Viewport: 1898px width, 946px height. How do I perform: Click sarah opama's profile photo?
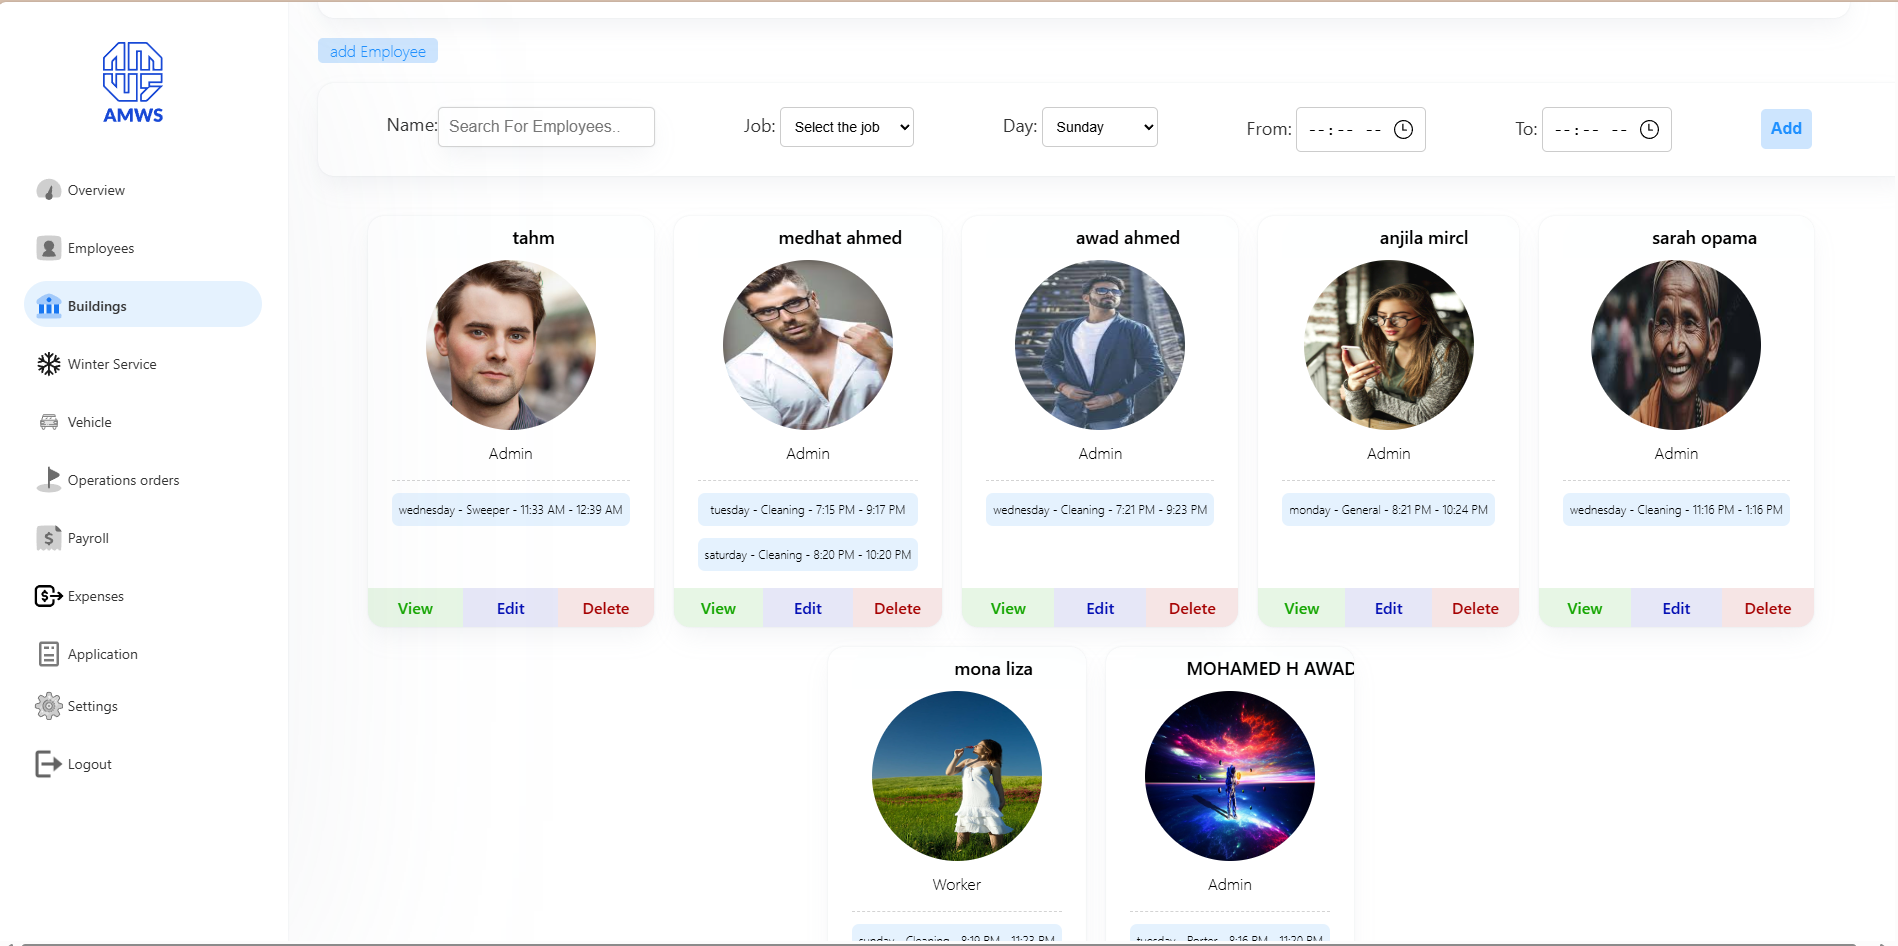(x=1675, y=345)
